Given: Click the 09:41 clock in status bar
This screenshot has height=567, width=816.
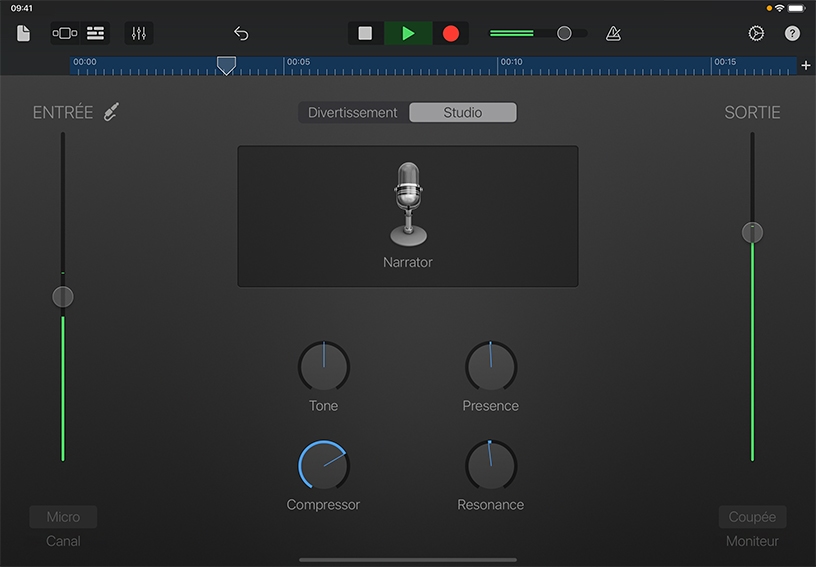Looking at the screenshot, I should coord(21,8).
